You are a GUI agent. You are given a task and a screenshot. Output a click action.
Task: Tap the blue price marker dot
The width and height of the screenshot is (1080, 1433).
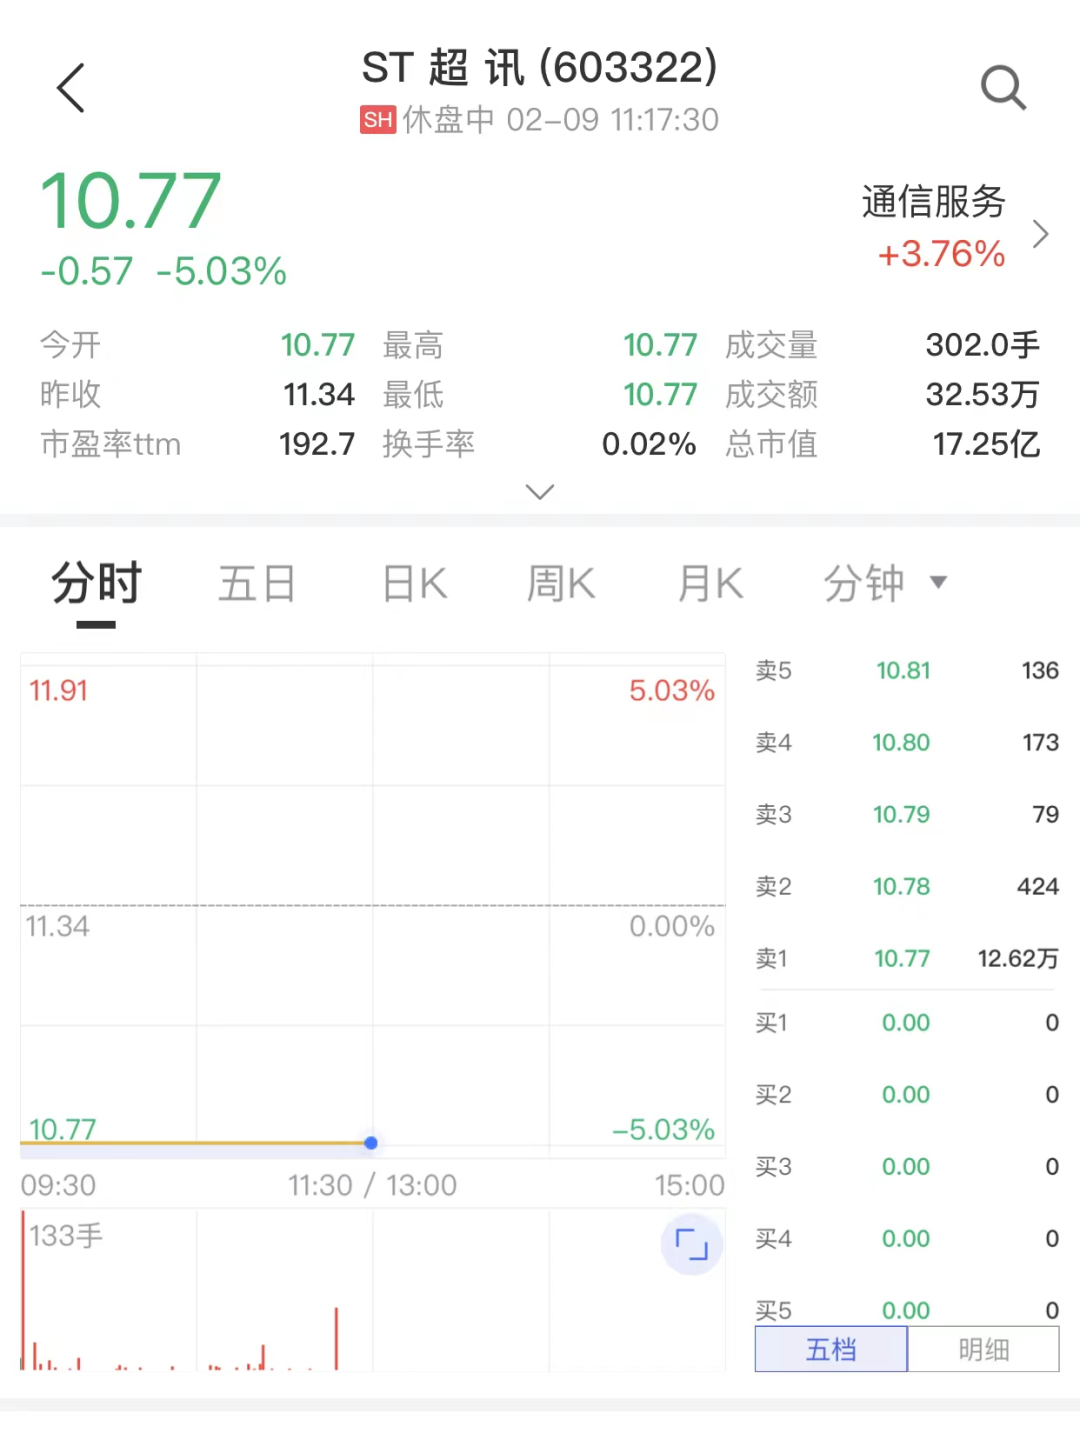point(371,1142)
